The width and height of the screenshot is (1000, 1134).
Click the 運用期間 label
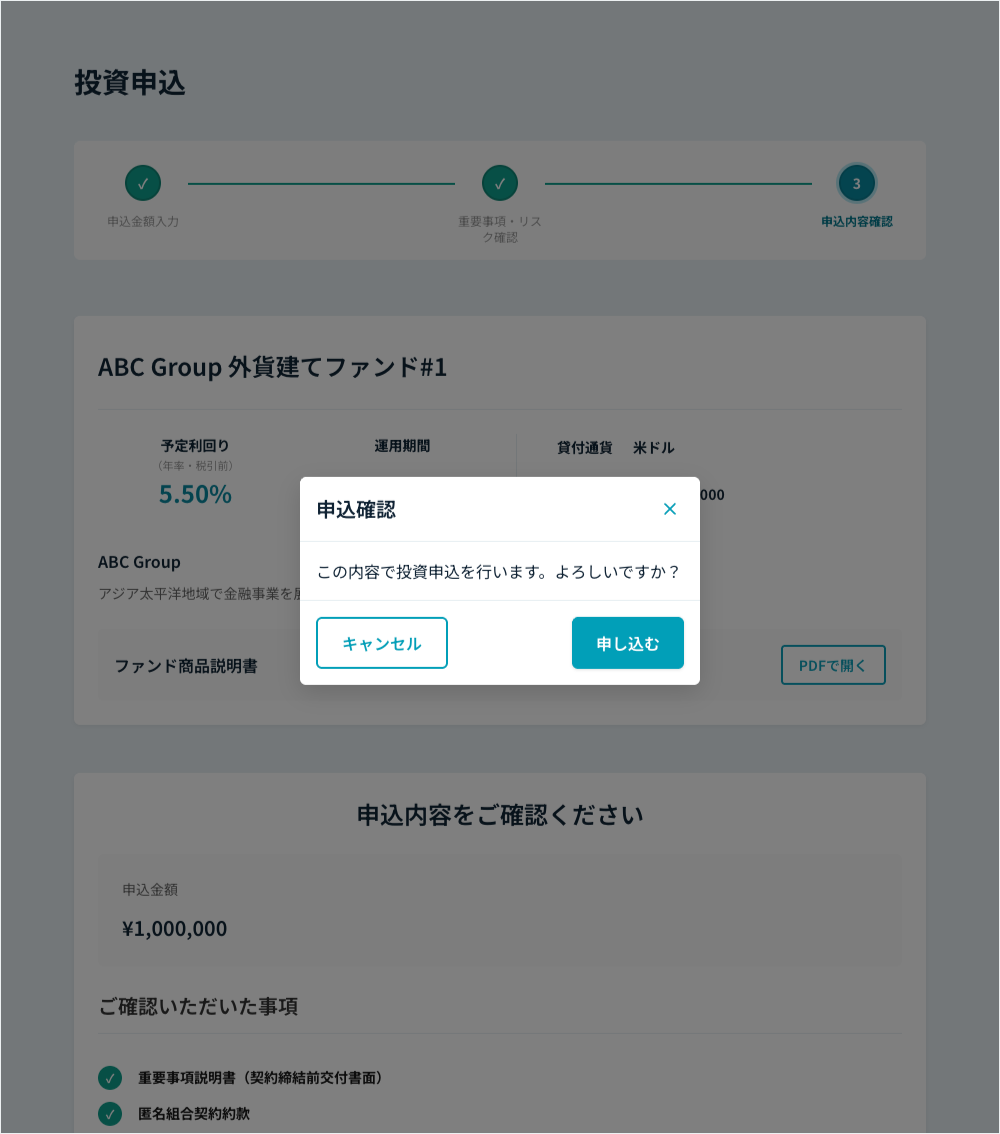point(402,446)
